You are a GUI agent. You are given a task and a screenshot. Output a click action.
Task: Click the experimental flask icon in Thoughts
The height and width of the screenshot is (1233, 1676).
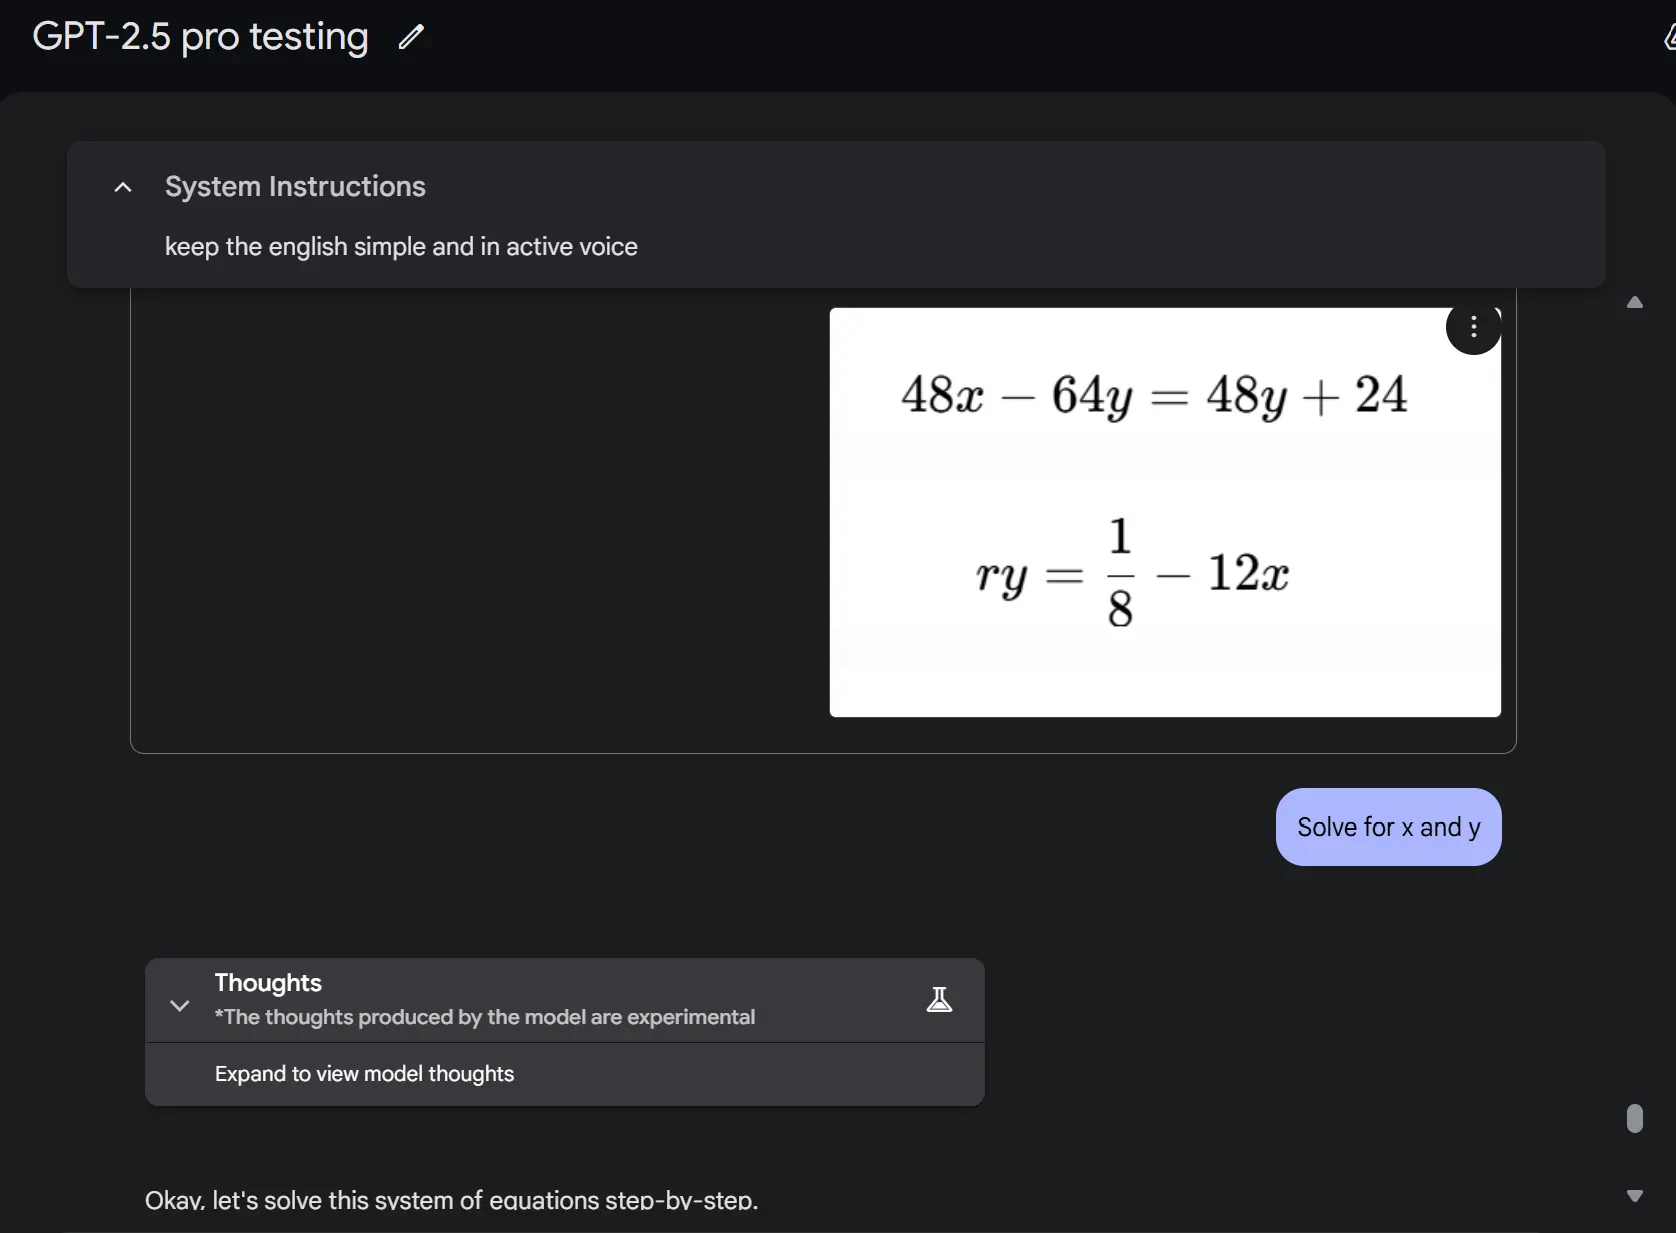point(939,1000)
